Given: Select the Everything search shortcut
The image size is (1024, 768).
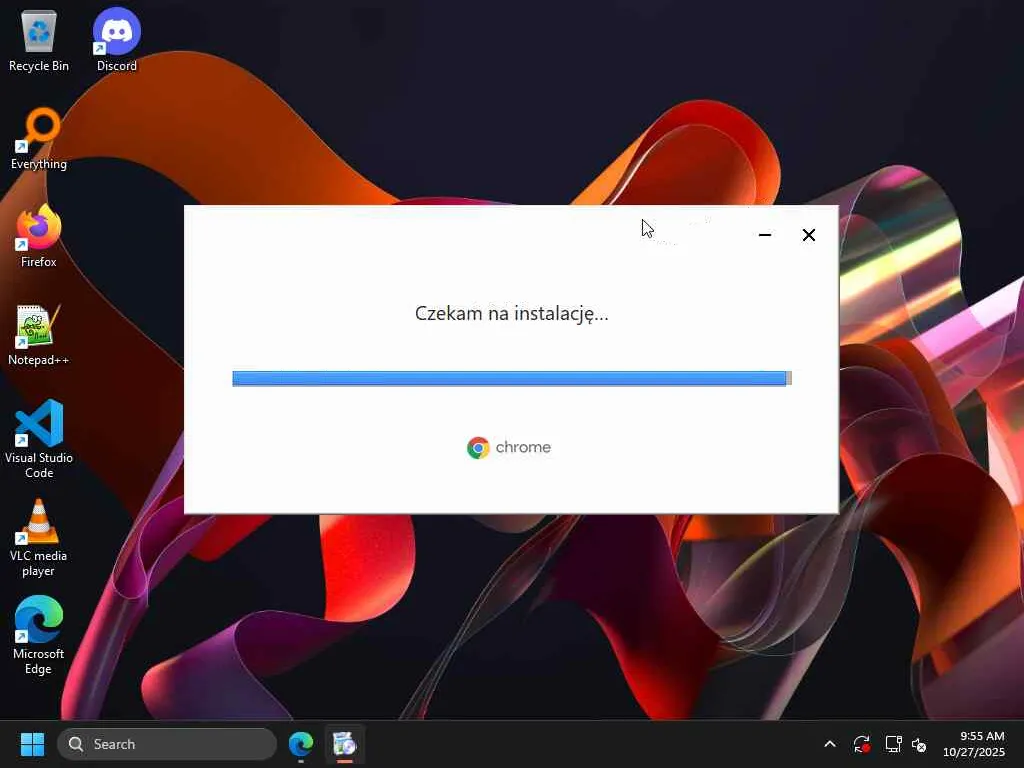Looking at the screenshot, I should point(39,139).
